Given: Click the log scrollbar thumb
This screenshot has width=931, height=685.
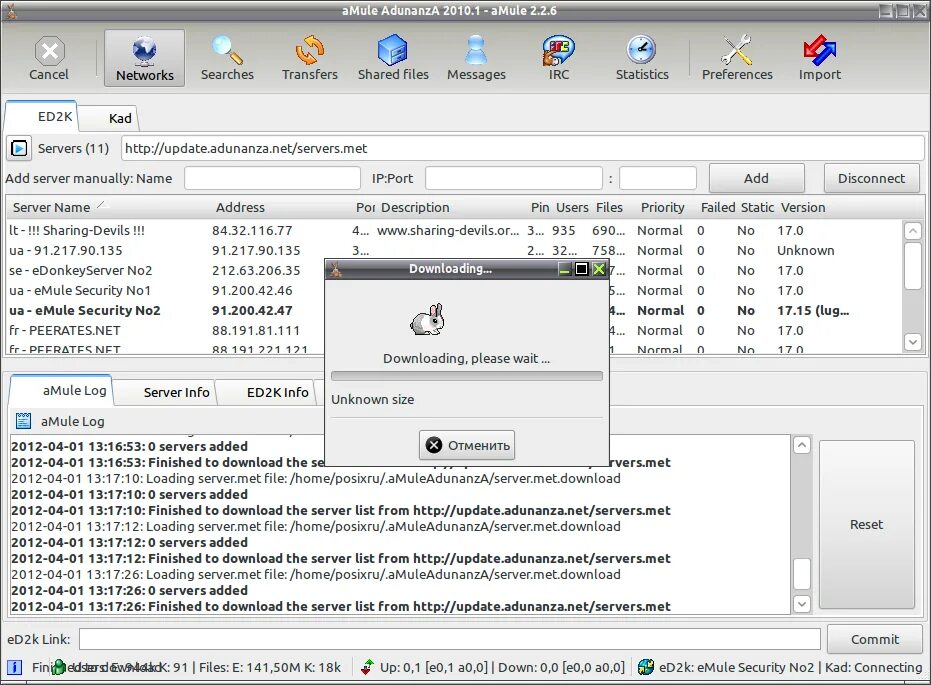Looking at the screenshot, I should [802, 573].
